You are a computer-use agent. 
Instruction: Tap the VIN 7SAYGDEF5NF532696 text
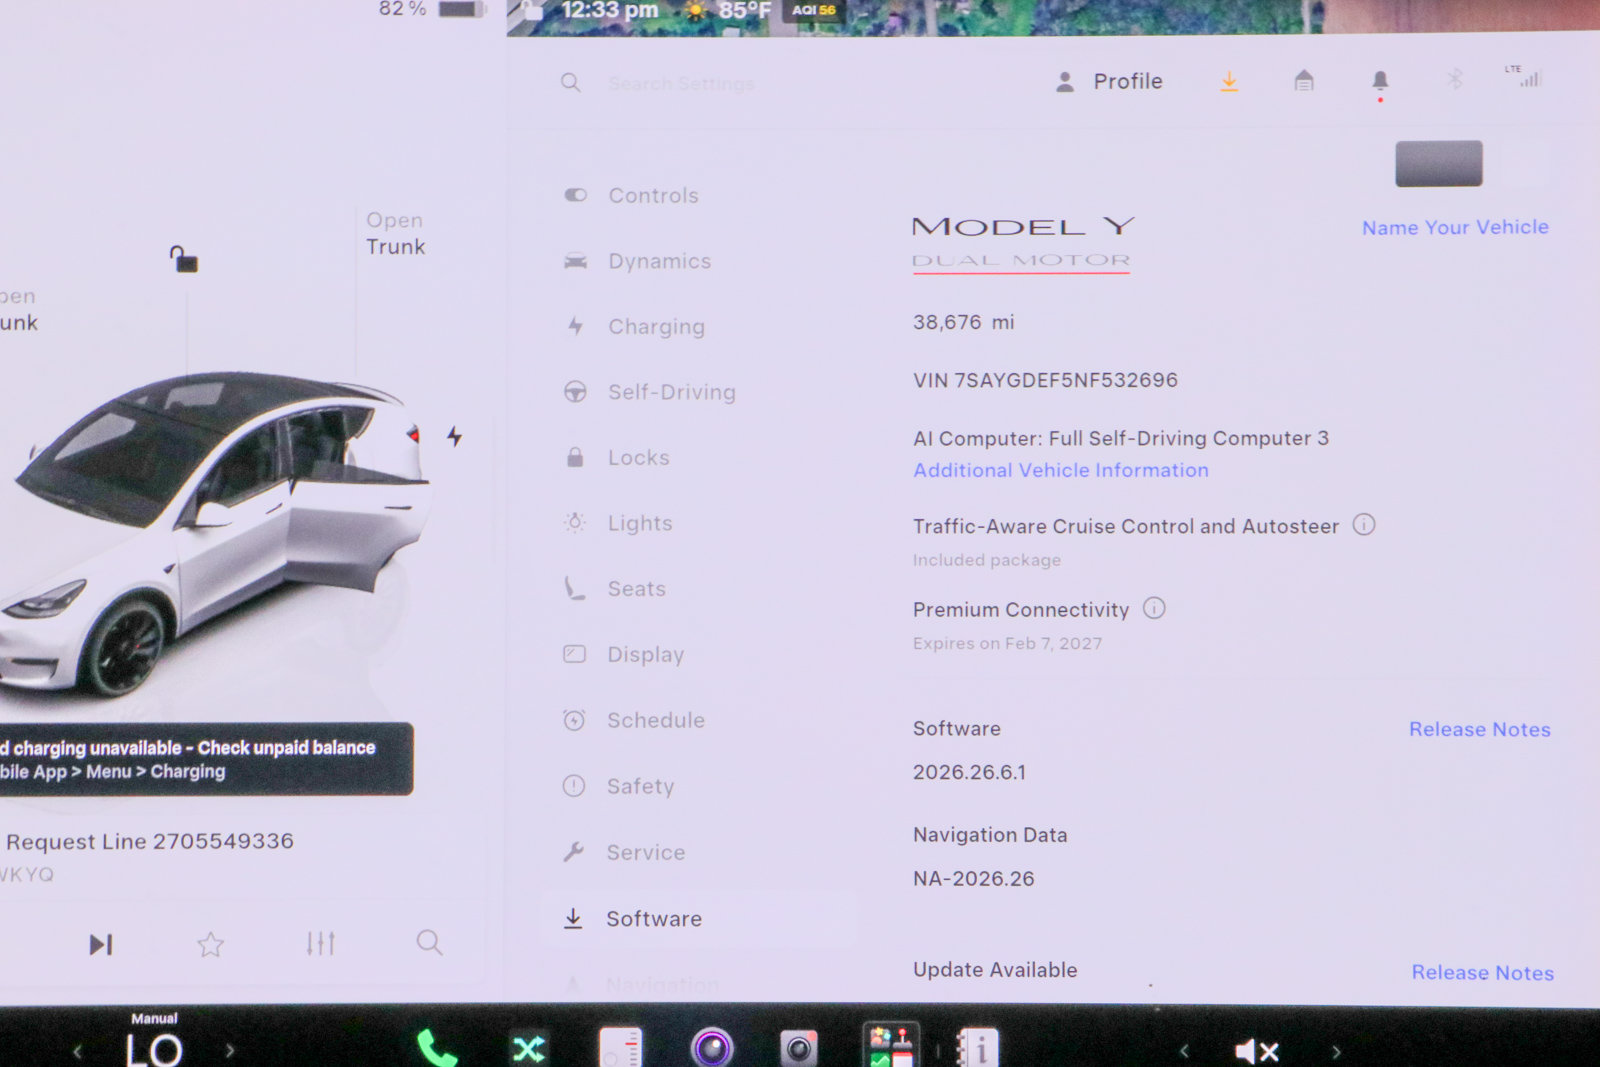coord(1045,380)
